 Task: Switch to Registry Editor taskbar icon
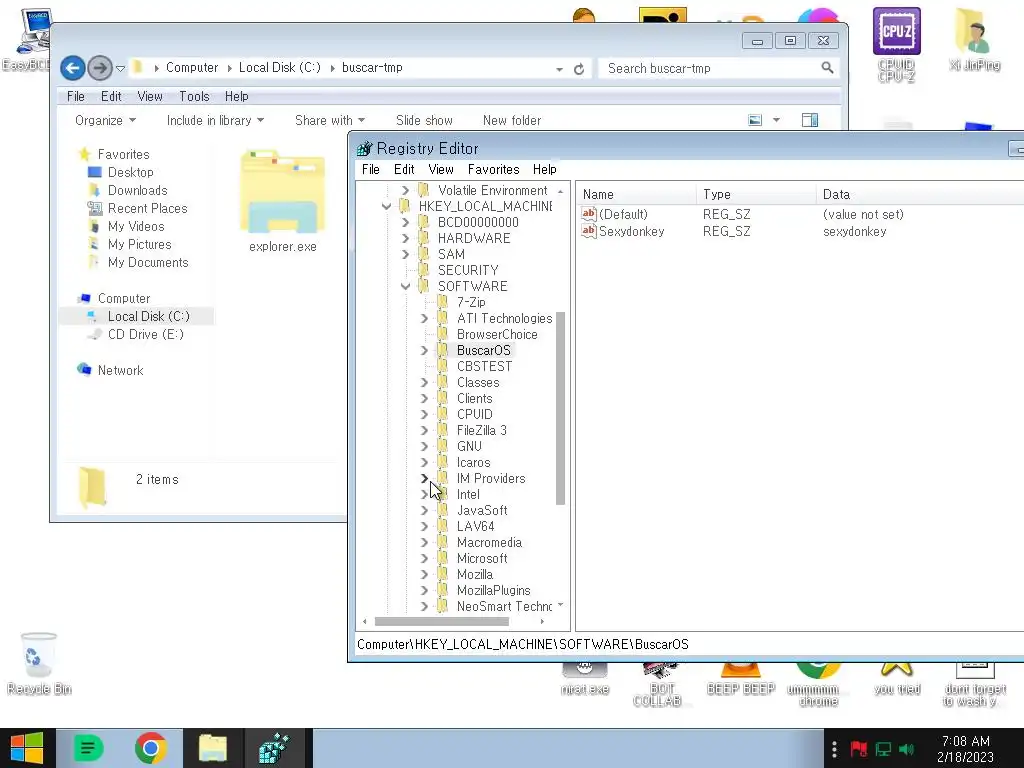coord(275,748)
